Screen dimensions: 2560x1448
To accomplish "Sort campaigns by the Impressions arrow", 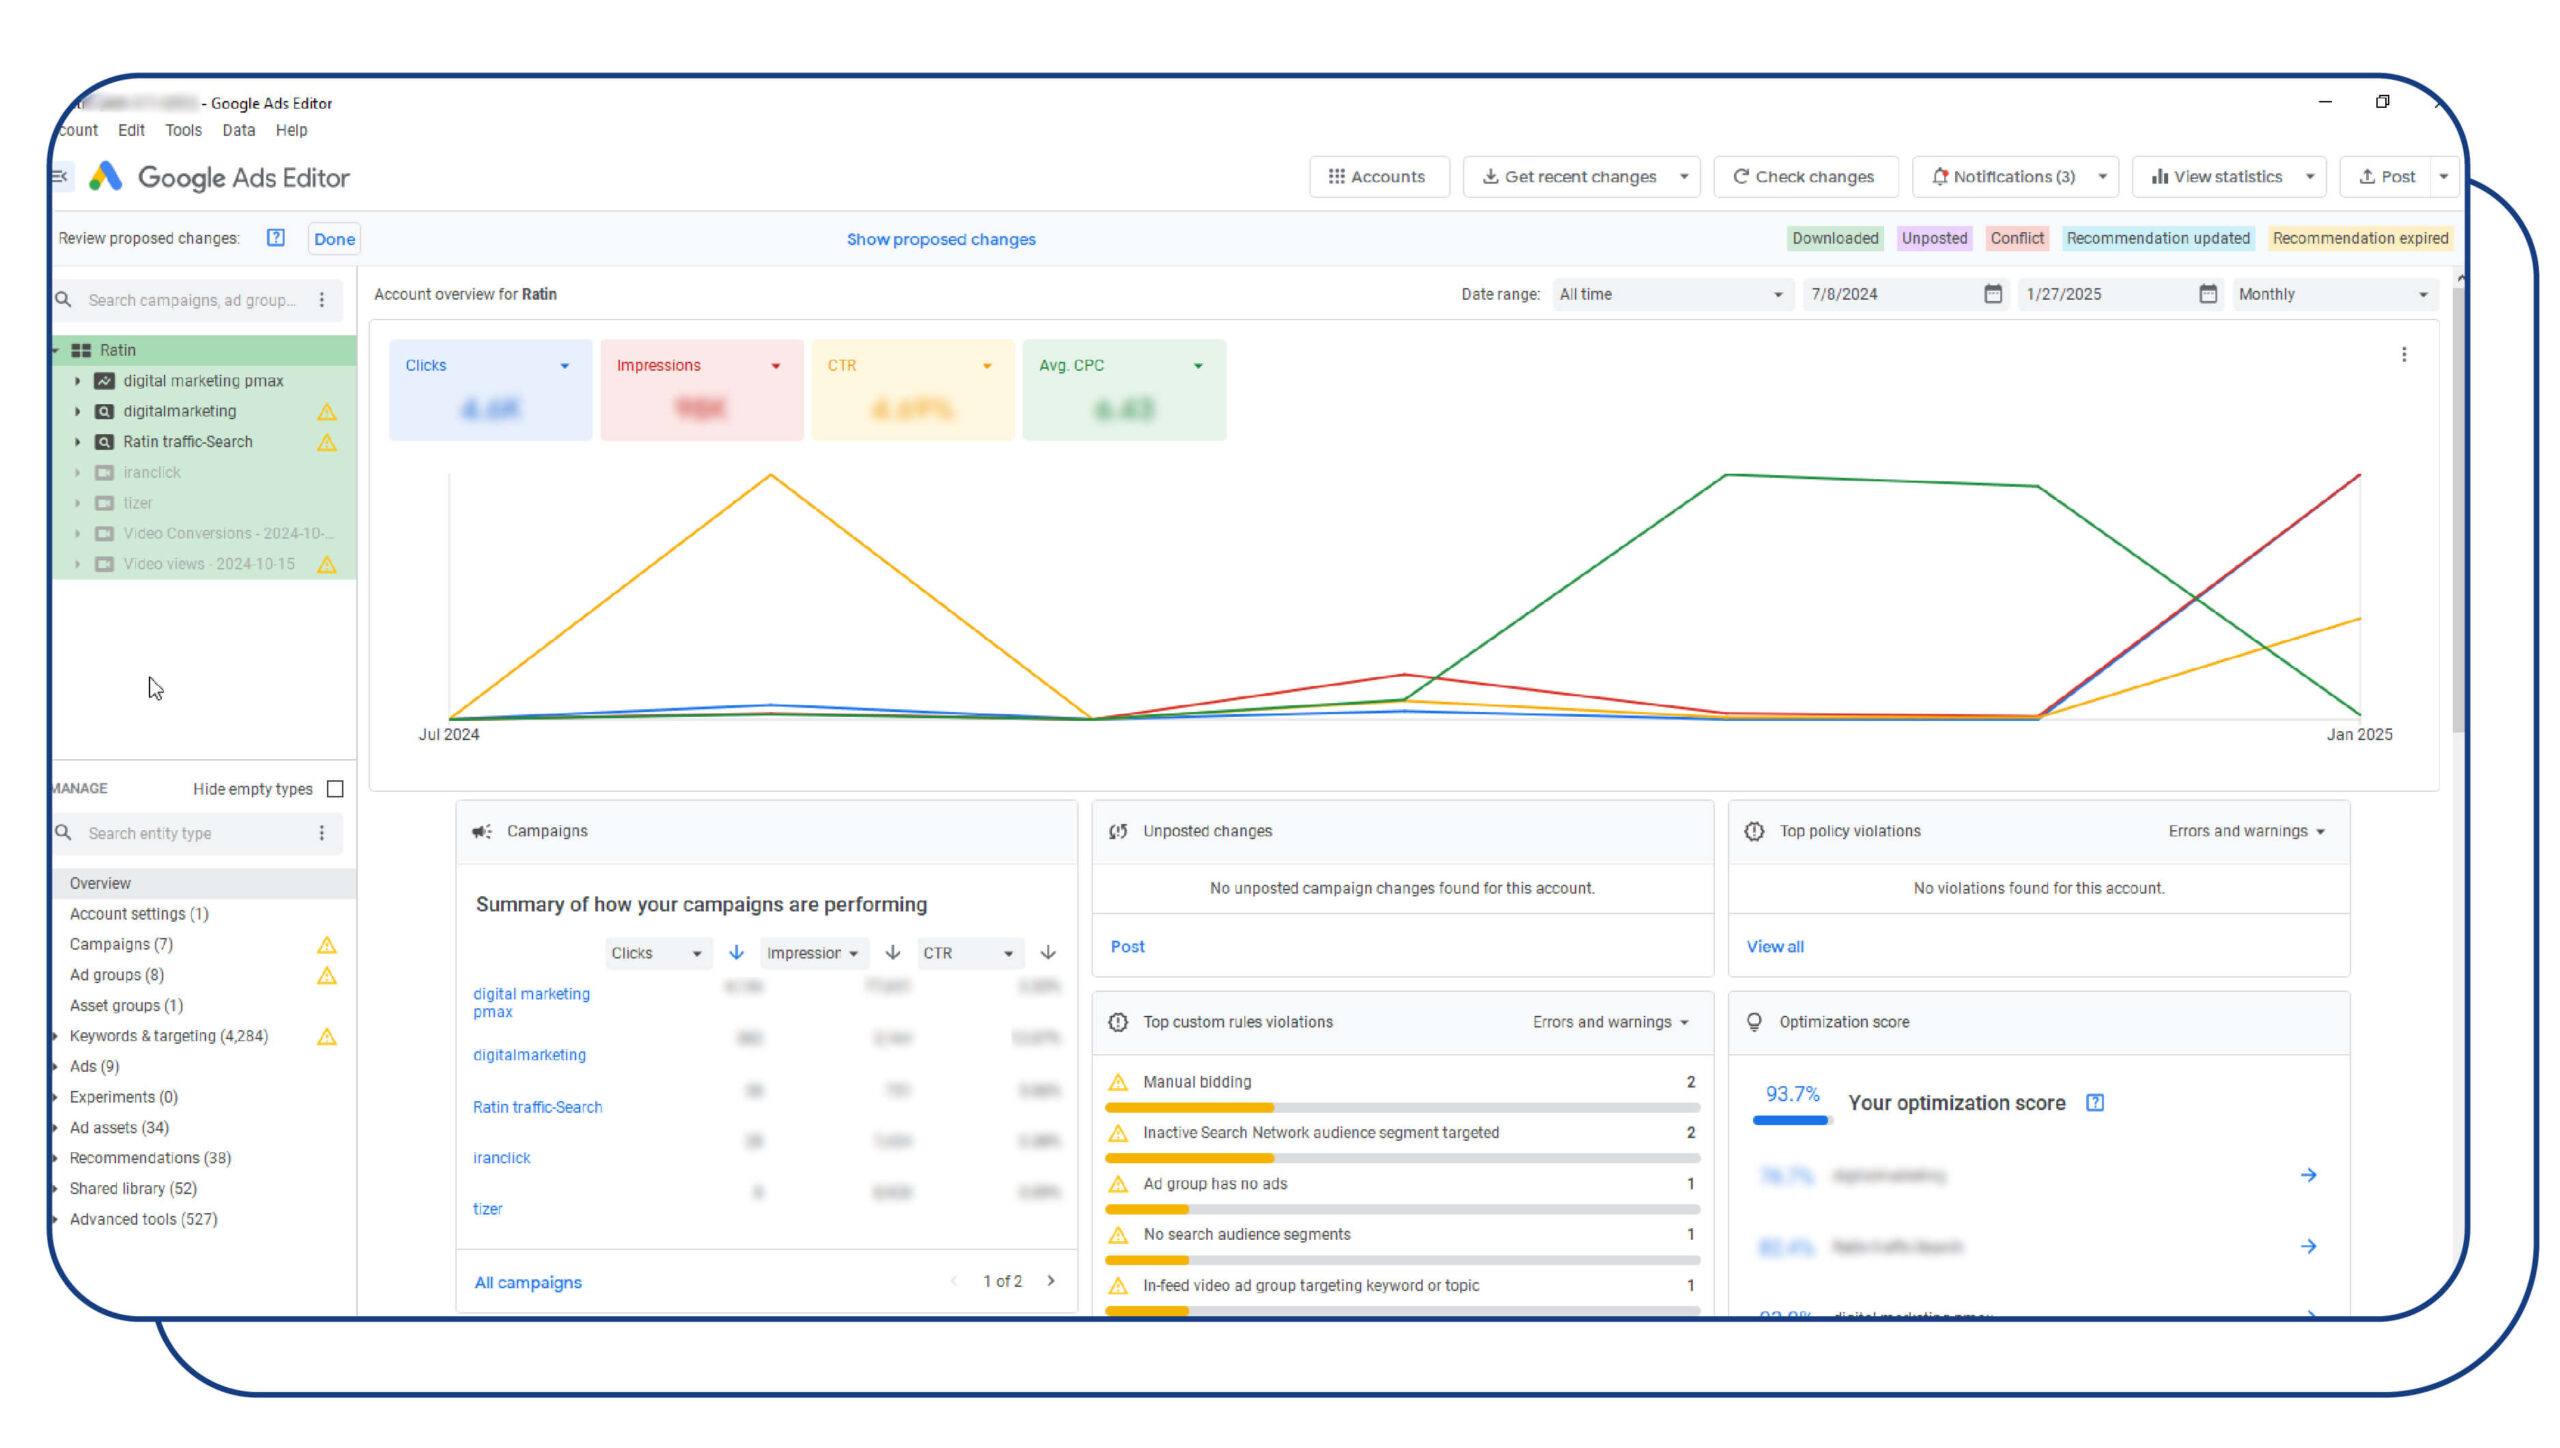I will coord(892,952).
